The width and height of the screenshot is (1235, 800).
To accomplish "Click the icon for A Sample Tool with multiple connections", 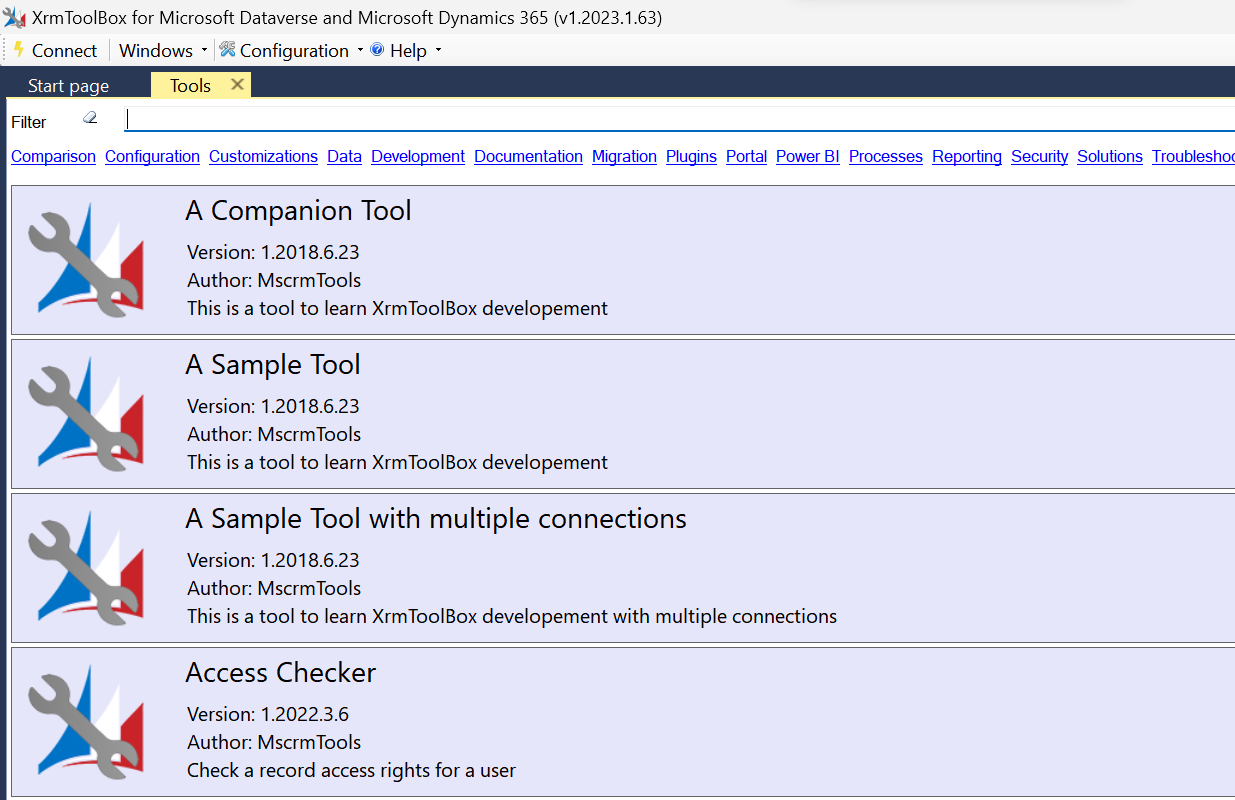I will (87, 568).
